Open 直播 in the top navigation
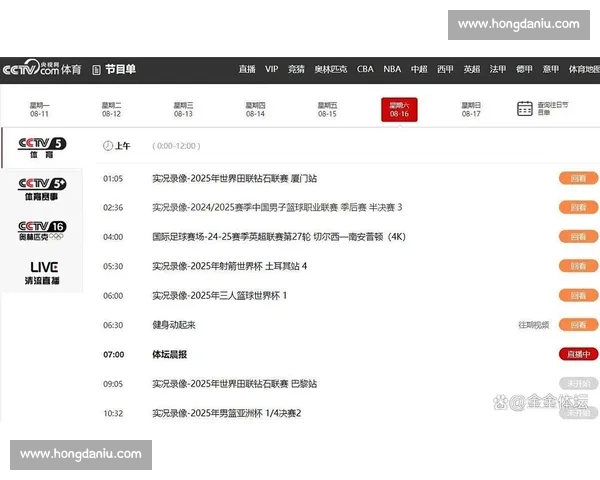600x480 pixels. (247, 69)
